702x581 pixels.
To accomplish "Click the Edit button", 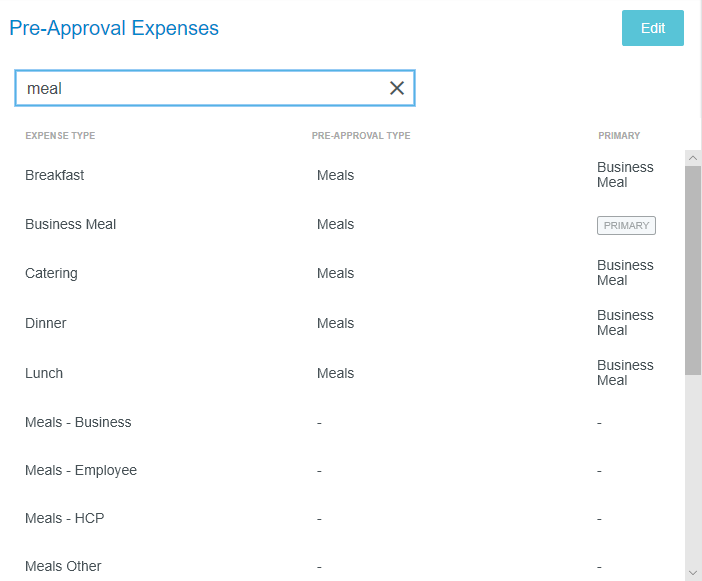I will (x=652, y=28).
